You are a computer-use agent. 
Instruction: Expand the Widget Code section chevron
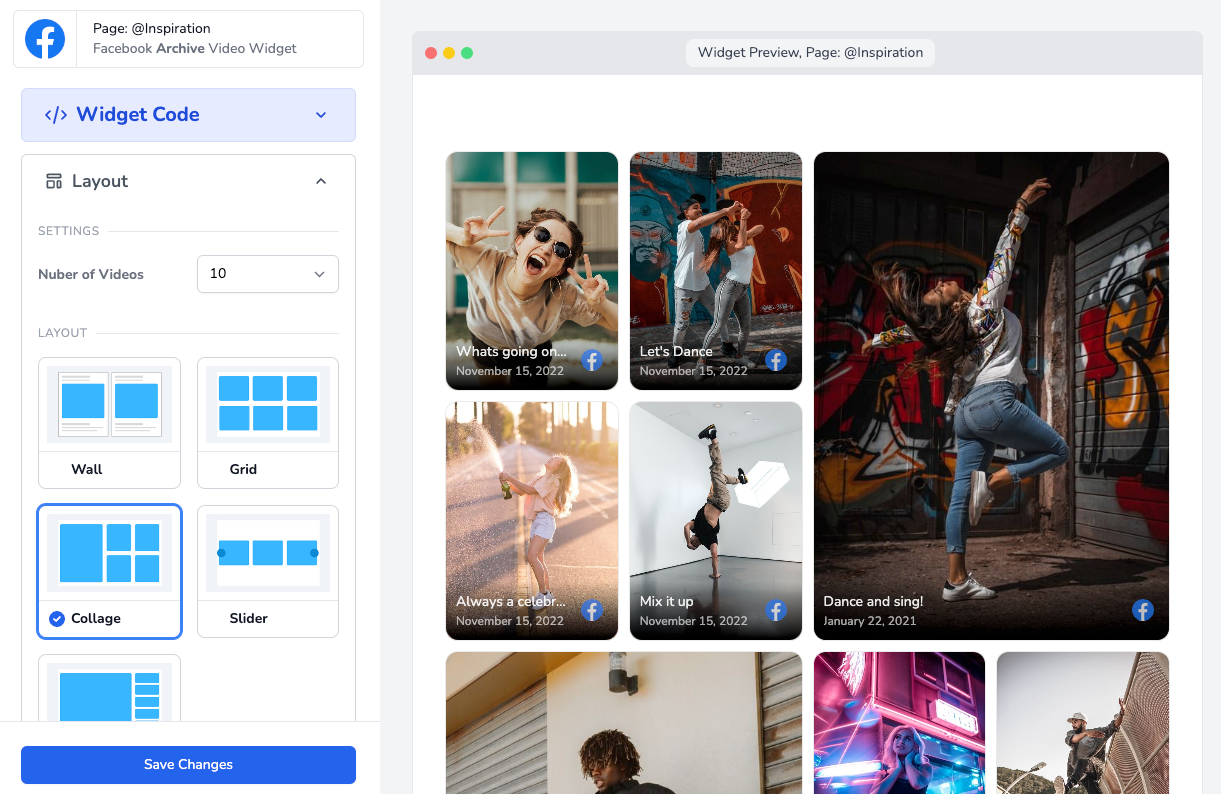(x=321, y=115)
